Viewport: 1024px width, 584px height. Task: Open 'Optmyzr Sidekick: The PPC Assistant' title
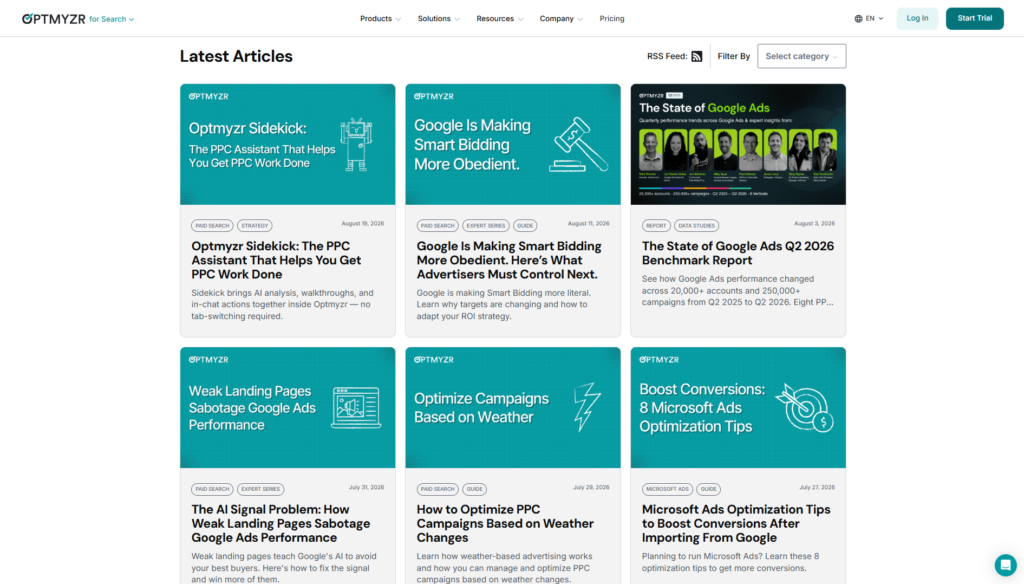(x=276, y=260)
